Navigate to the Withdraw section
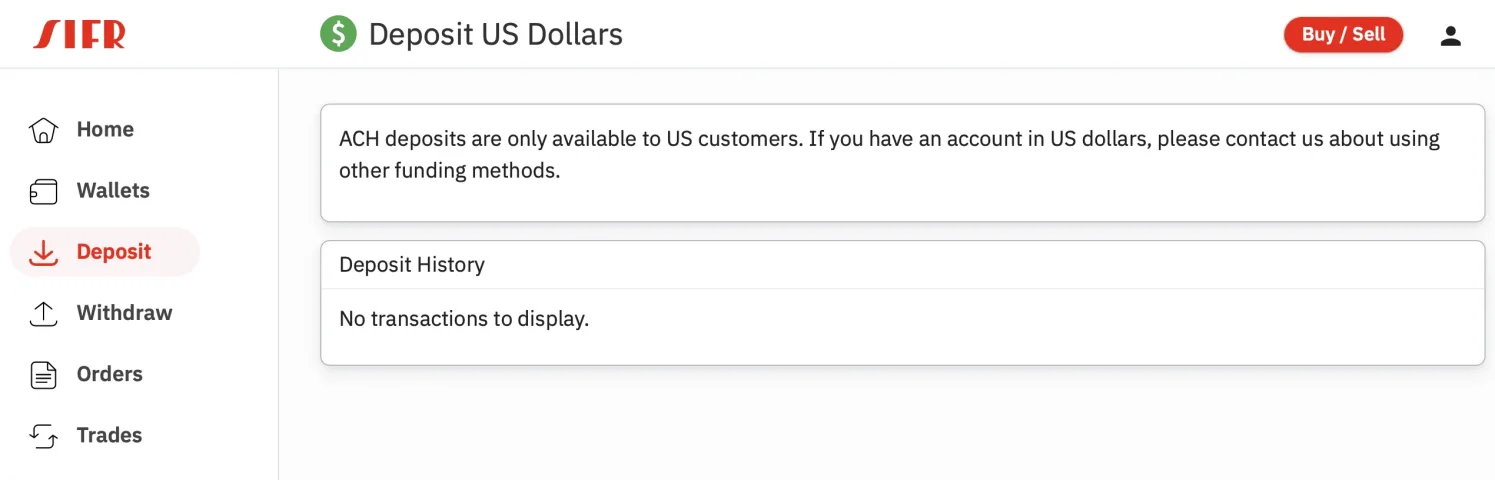This screenshot has width=1495, height=480. point(124,312)
